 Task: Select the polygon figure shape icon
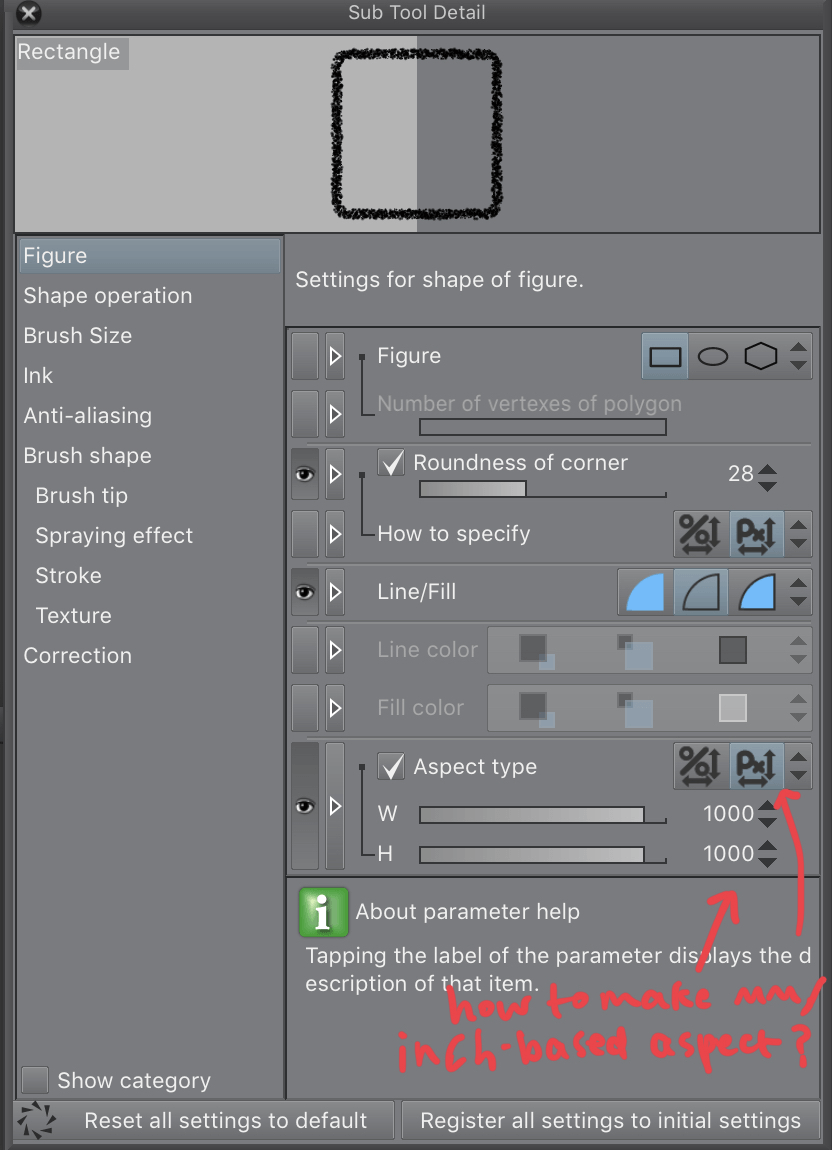coord(761,357)
